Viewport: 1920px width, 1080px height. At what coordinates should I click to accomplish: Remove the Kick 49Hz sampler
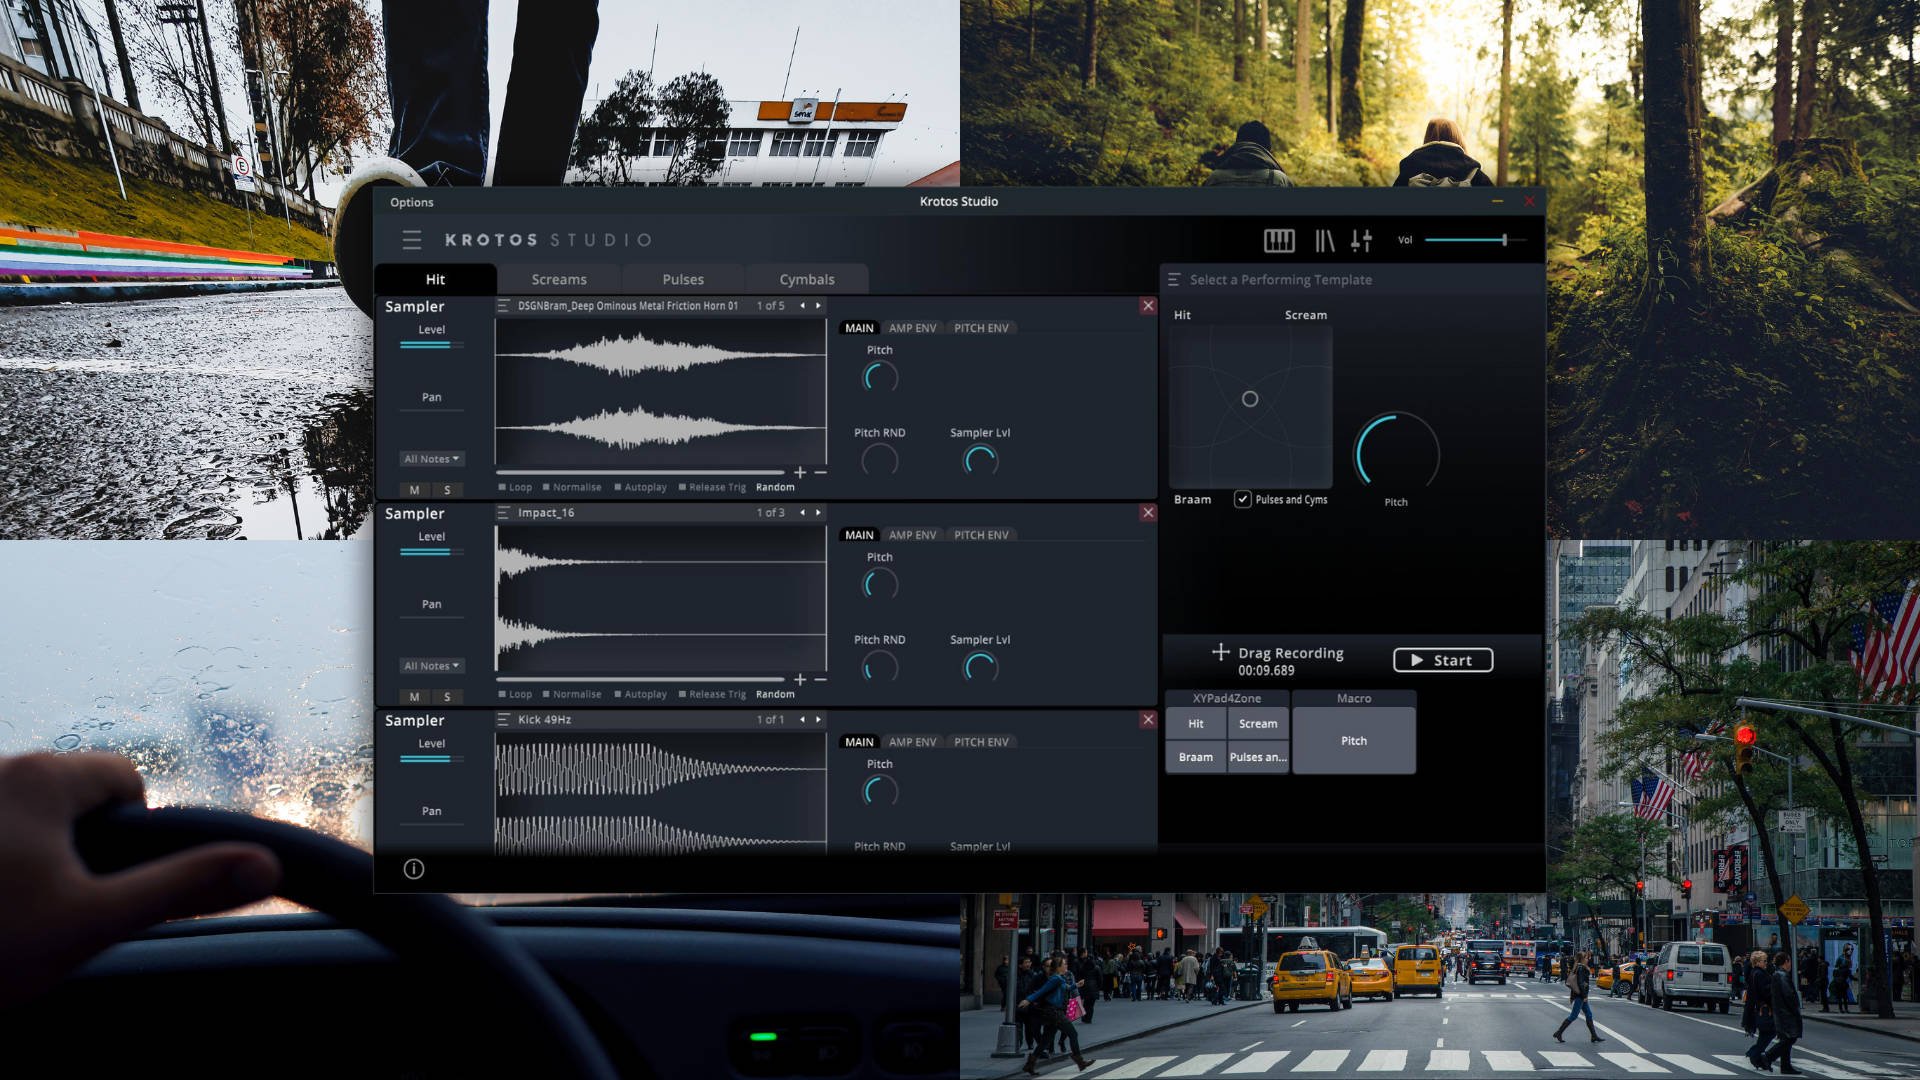(1148, 719)
